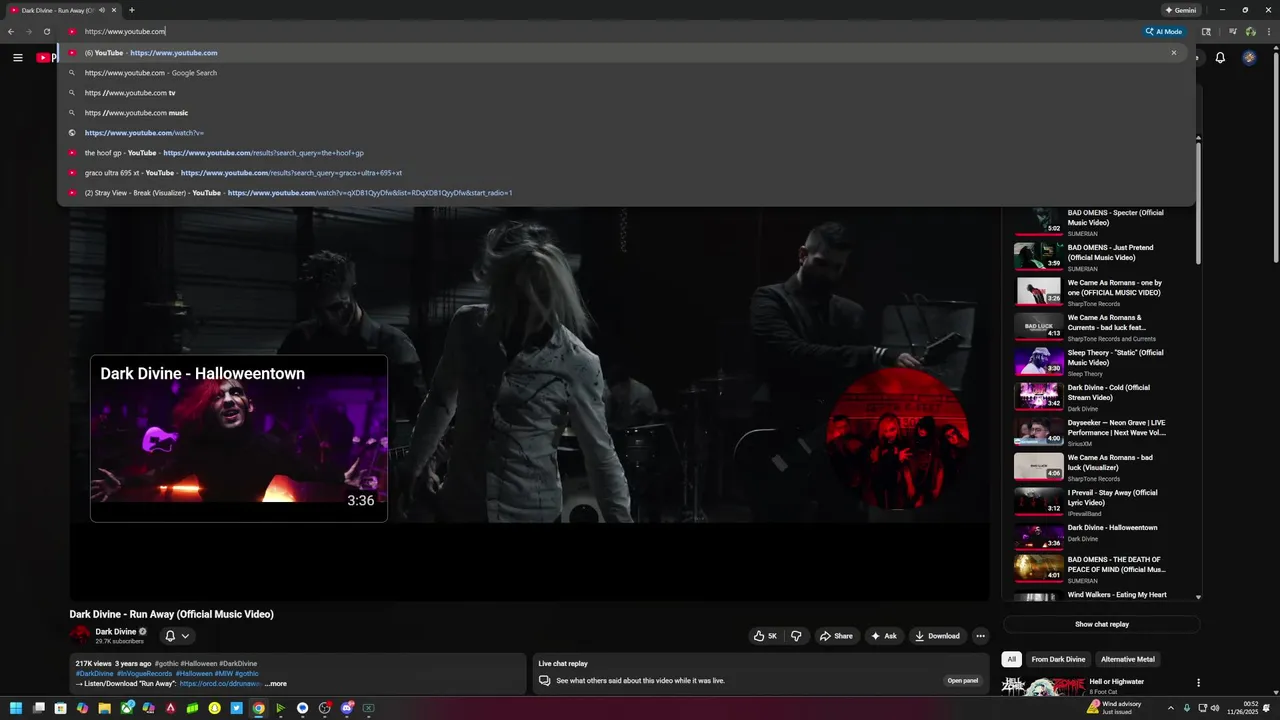Open YouTube account avatar menu
1280x720 pixels.
1249,58
